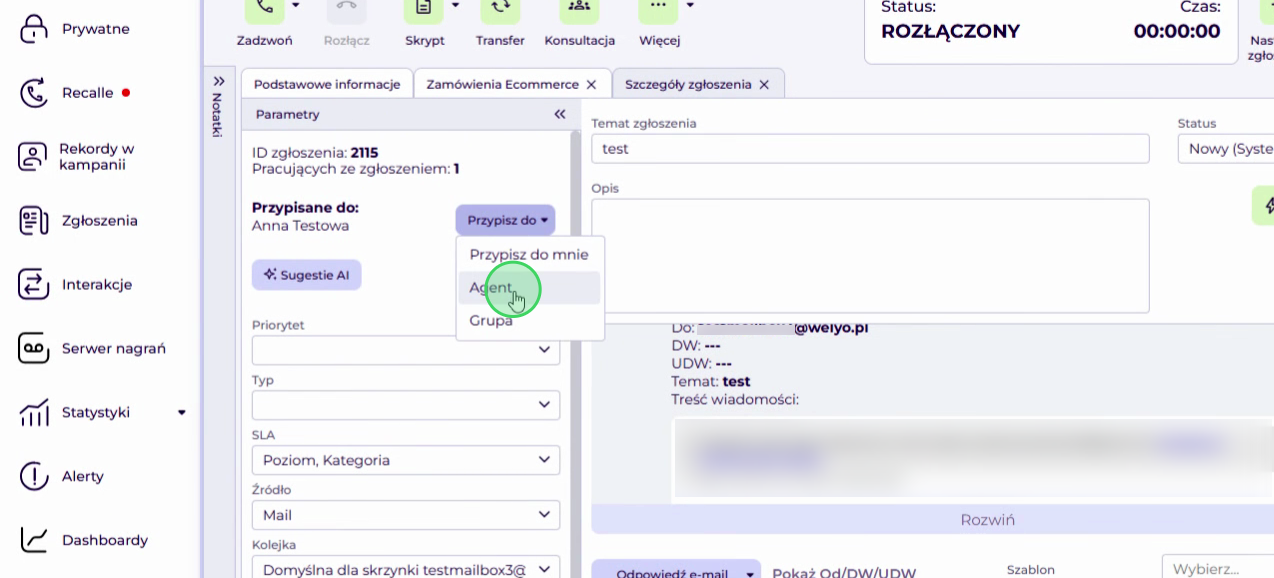The height and width of the screenshot is (578, 1274).
Task: Switch to Podstawowe informacje tab
Action: tap(327, 85)
